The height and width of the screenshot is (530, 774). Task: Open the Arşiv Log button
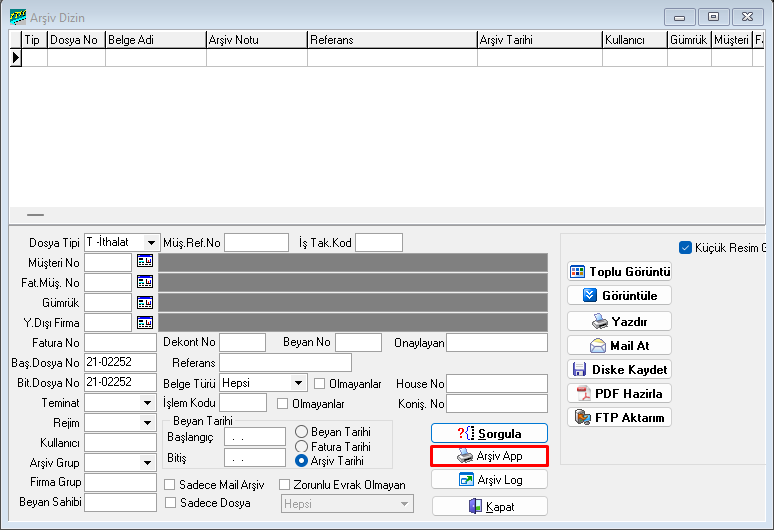tap(489, 480)
